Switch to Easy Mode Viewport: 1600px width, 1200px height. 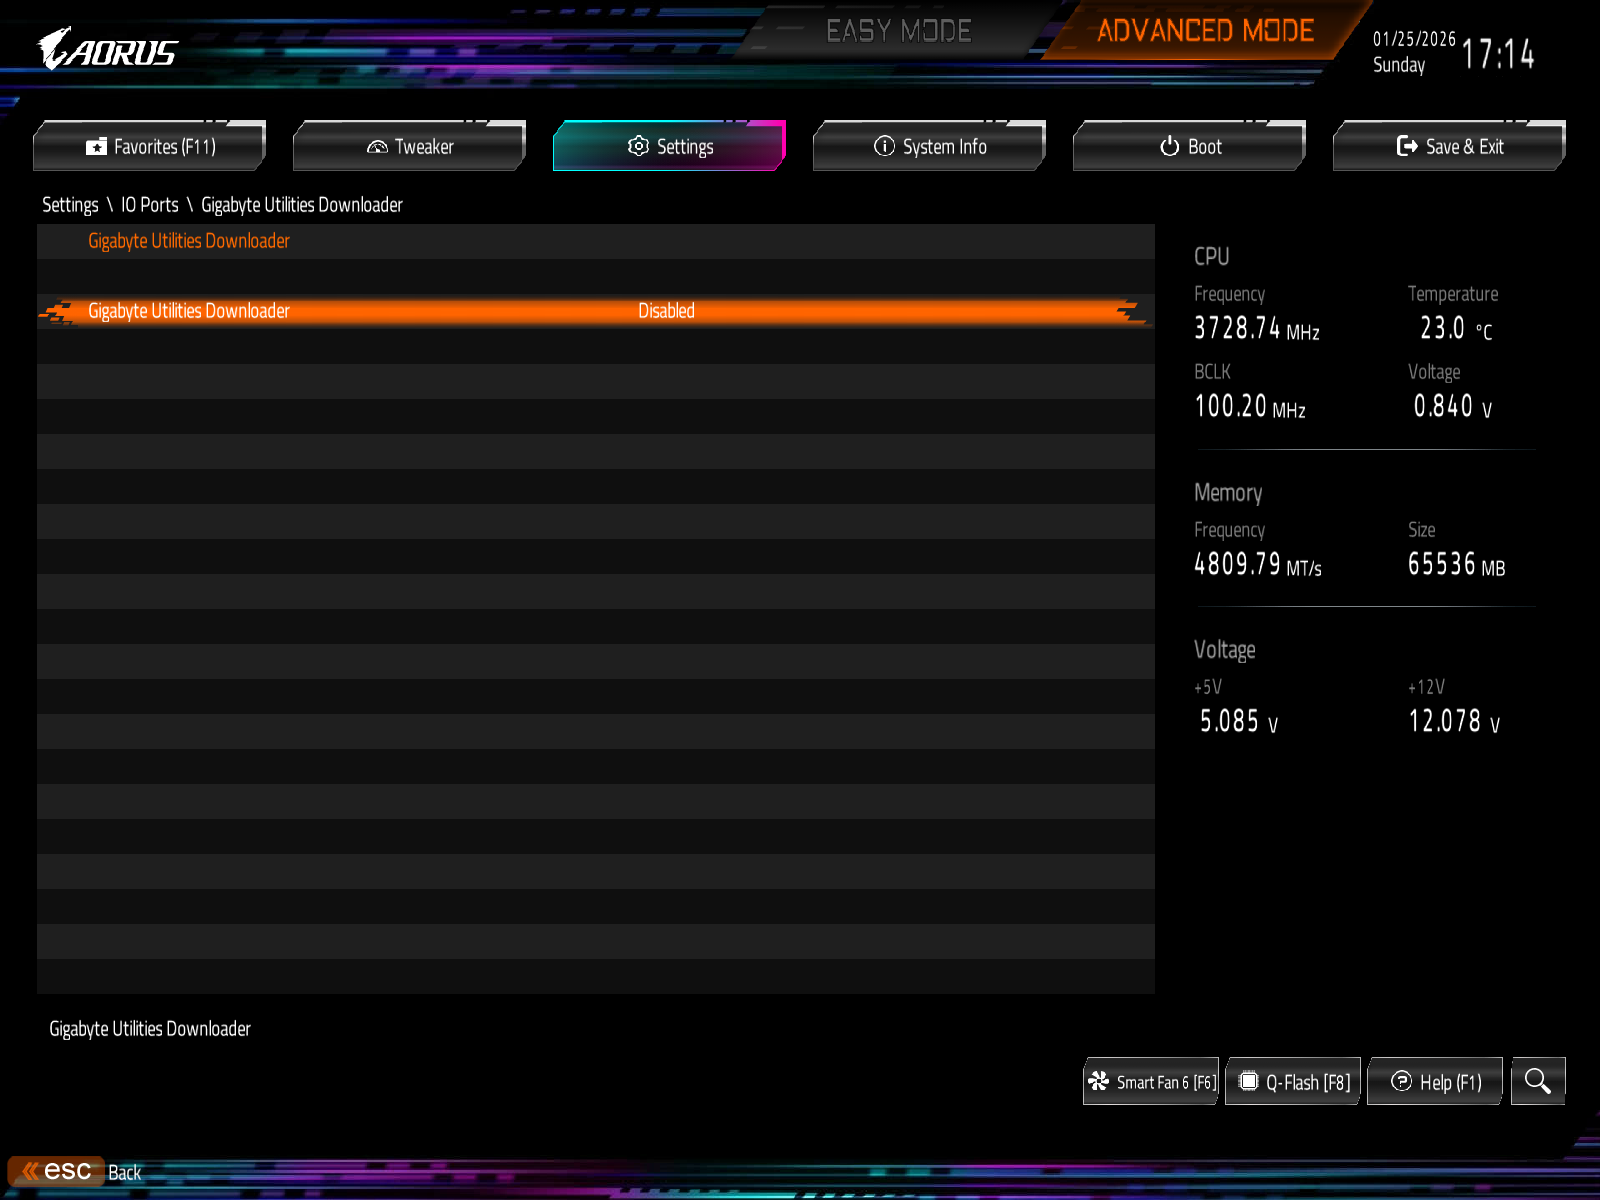pos(898,32)
